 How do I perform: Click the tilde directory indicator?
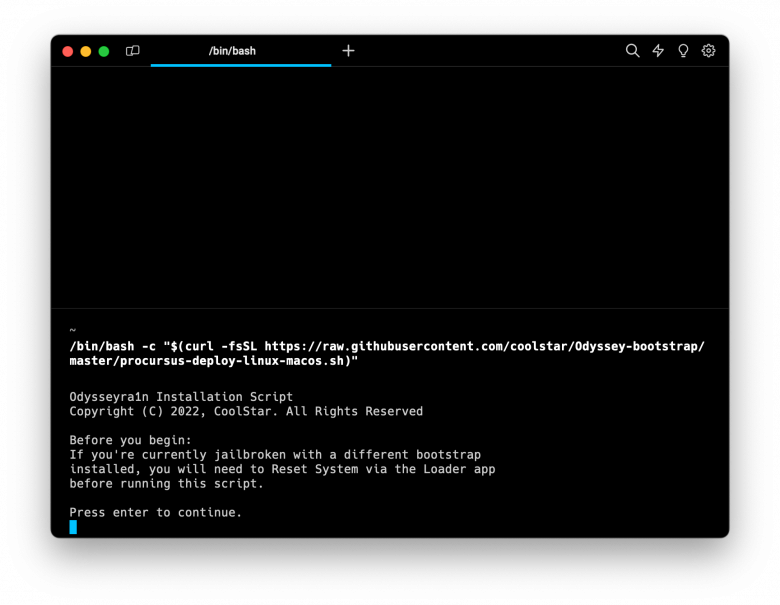[x=73, y=330]
